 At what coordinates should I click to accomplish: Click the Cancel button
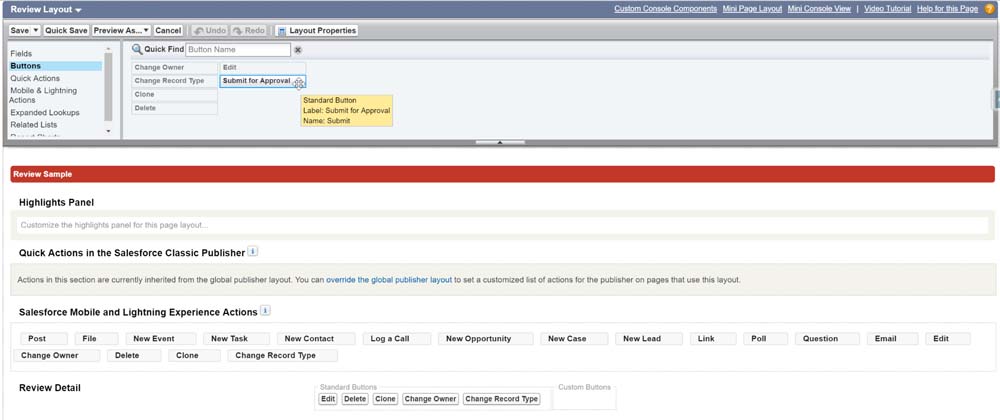point(168,31)
